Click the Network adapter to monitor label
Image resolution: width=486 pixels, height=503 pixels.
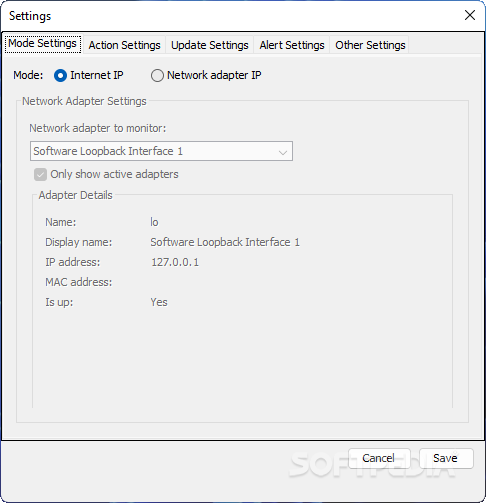coord(98,128)
